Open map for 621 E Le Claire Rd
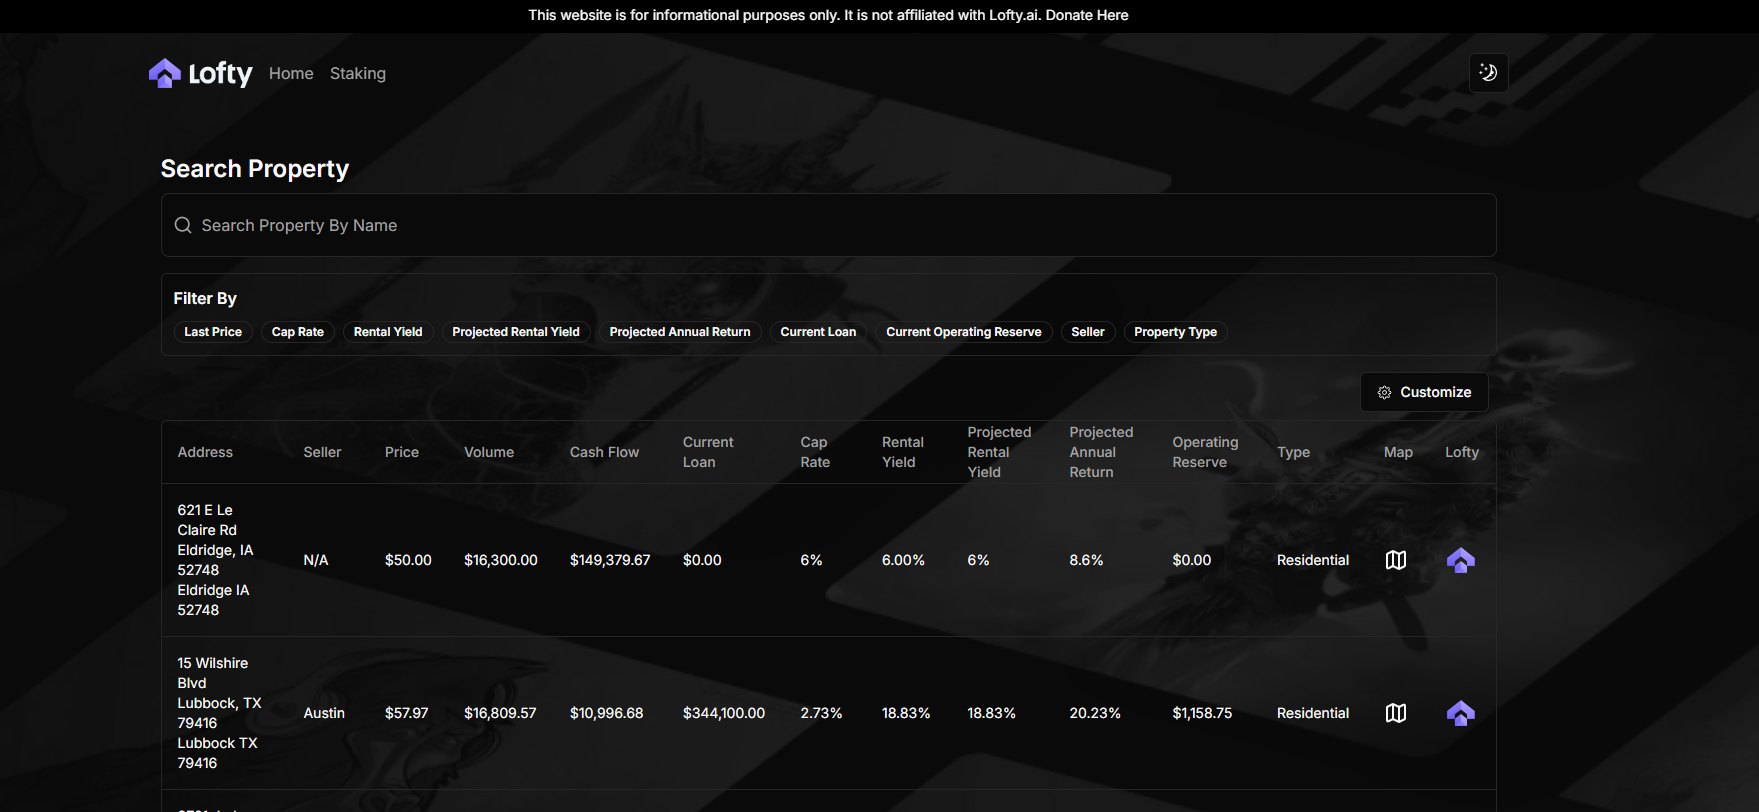This screenshot has height=812, width=1759. [x=1396, y=560]
